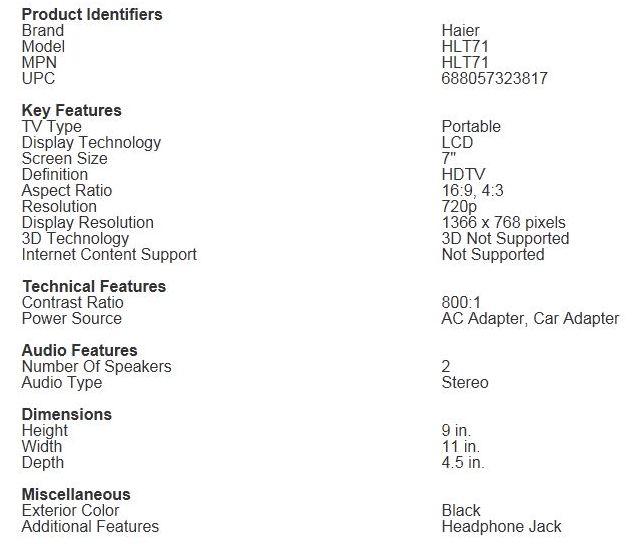Click the Technical Features heading
This screenshot has width=635, height=544.
tap(94, 286)
